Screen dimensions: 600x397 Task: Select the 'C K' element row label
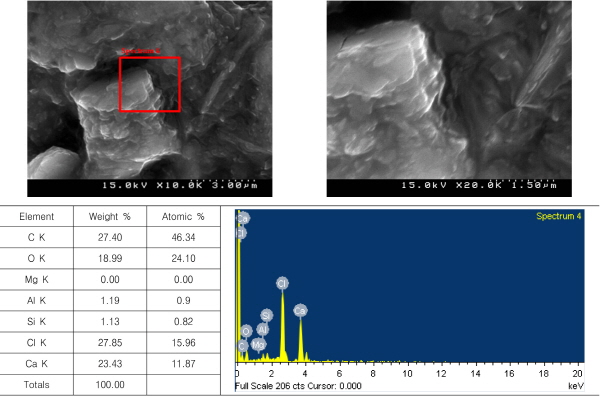pos(37,238)
